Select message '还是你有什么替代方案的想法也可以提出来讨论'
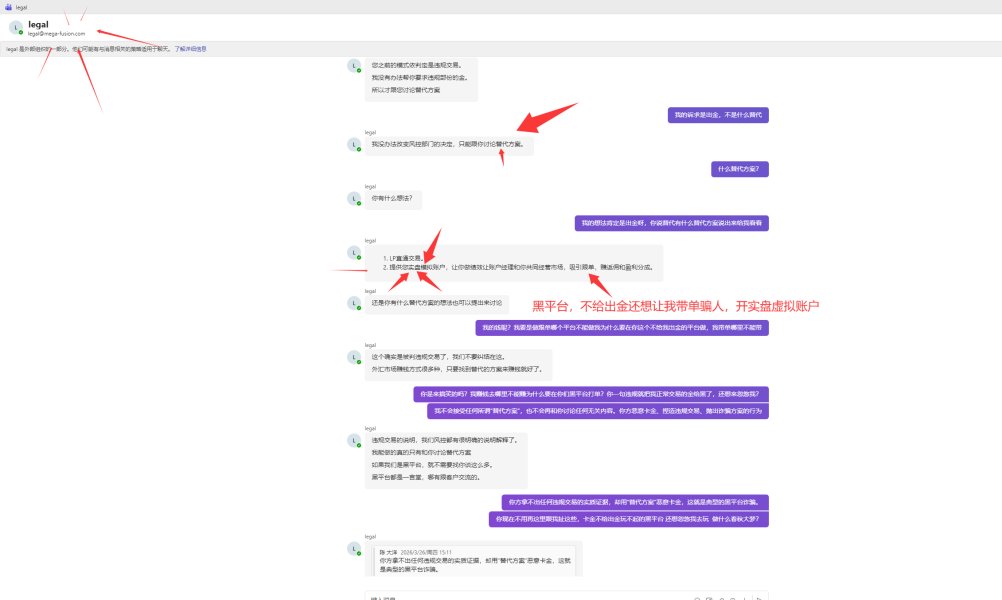The width and height of the screenshot is (1002, 600). [436, 303]
